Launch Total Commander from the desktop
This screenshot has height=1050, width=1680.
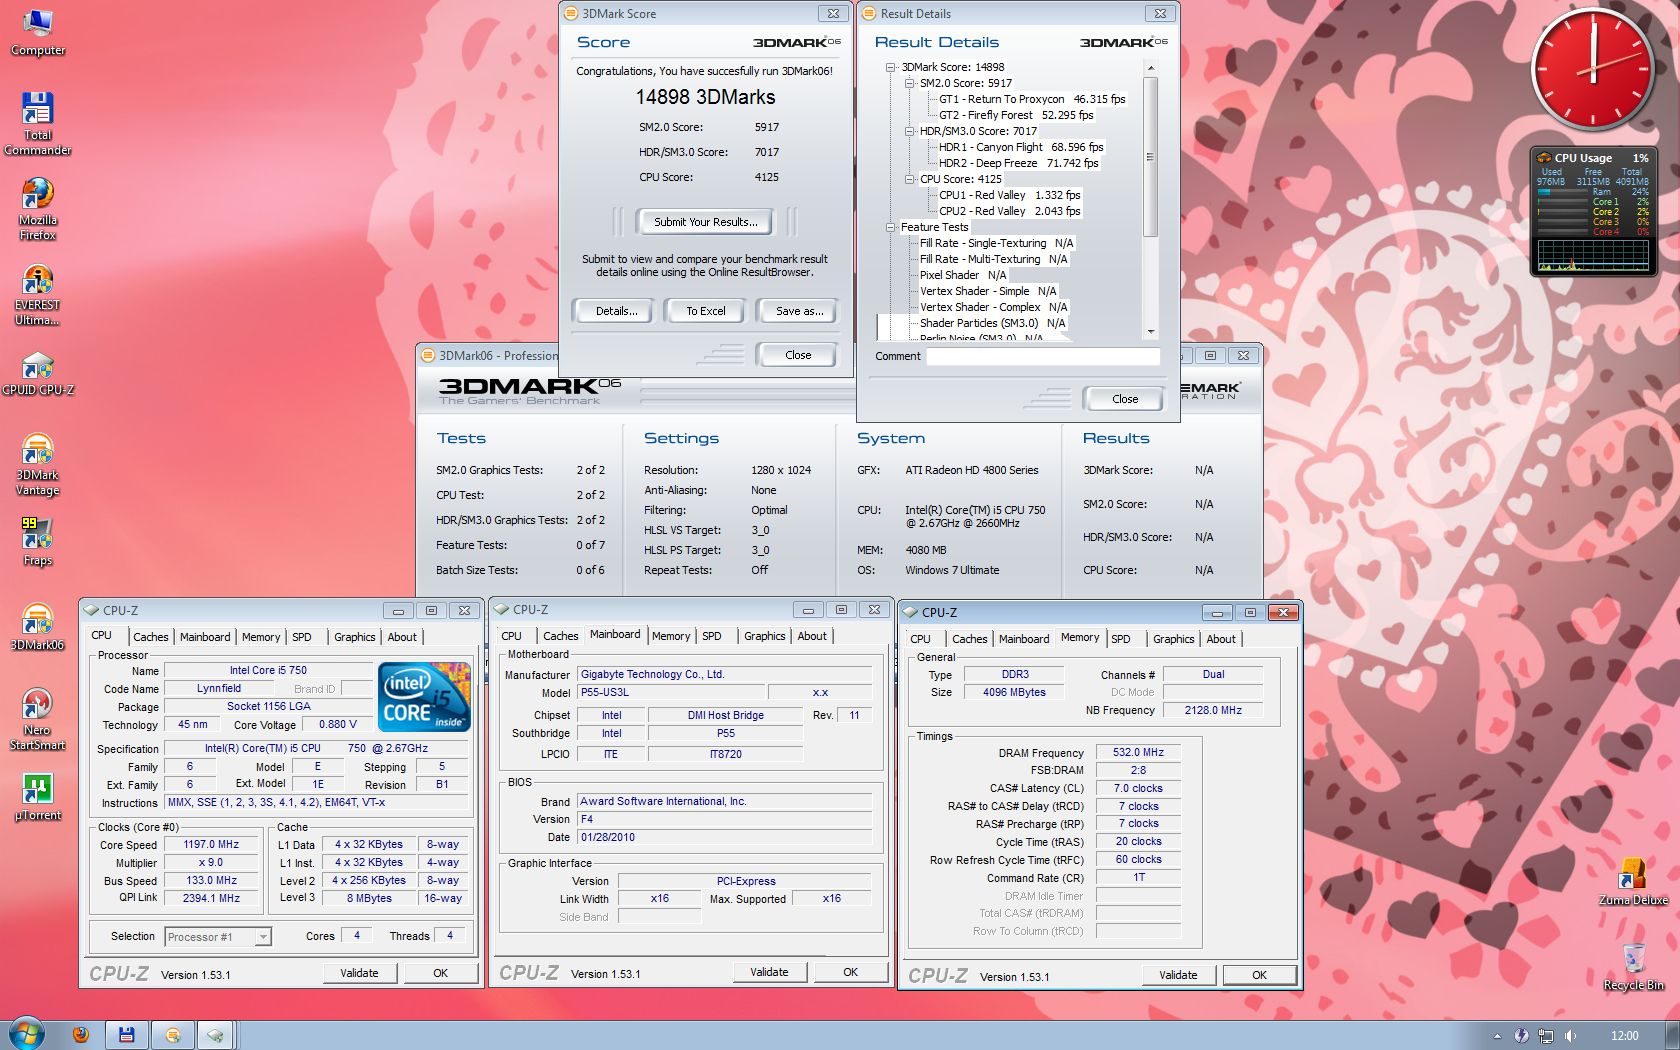point(37,124)
